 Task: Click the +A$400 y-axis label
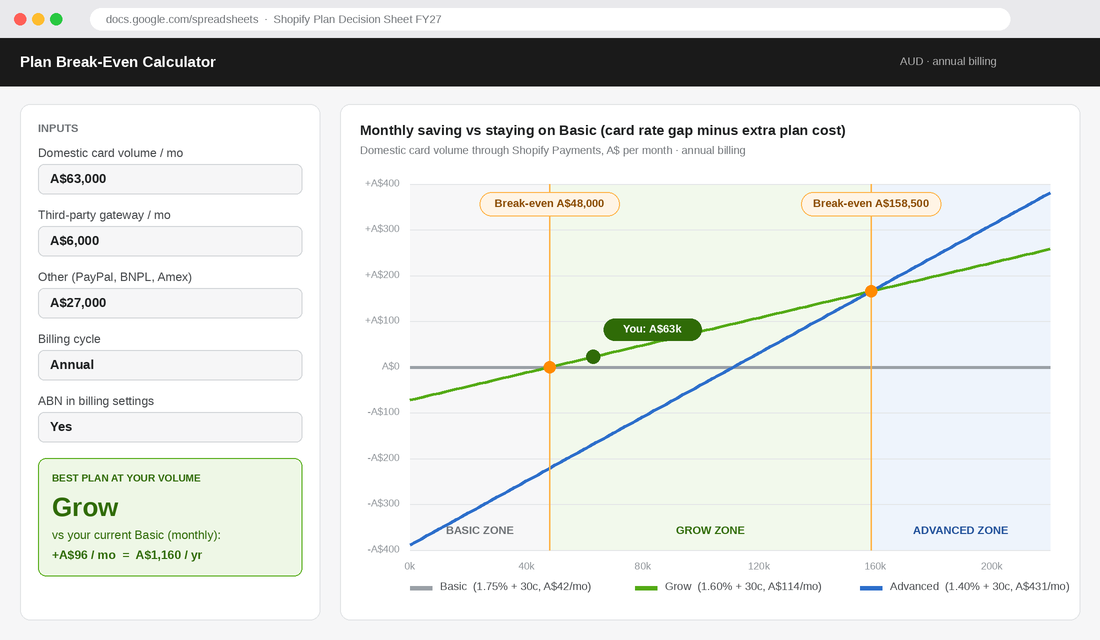coord(382,183)
